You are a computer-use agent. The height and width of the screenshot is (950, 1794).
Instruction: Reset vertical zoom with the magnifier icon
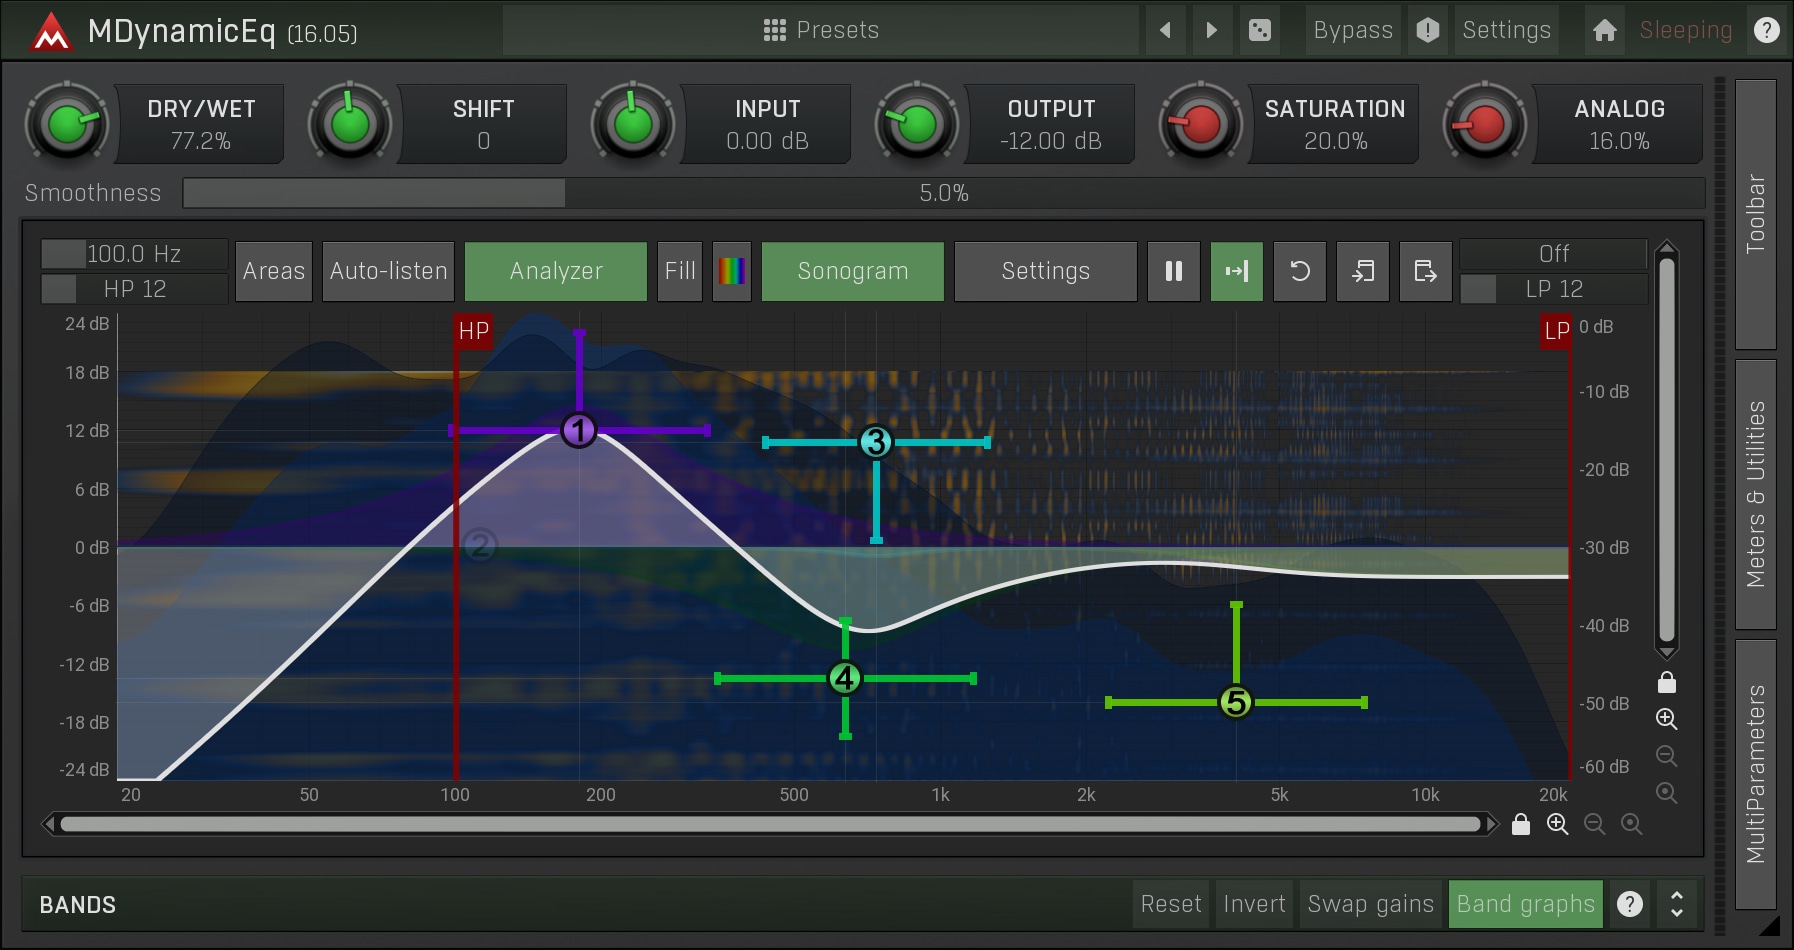1666,793
